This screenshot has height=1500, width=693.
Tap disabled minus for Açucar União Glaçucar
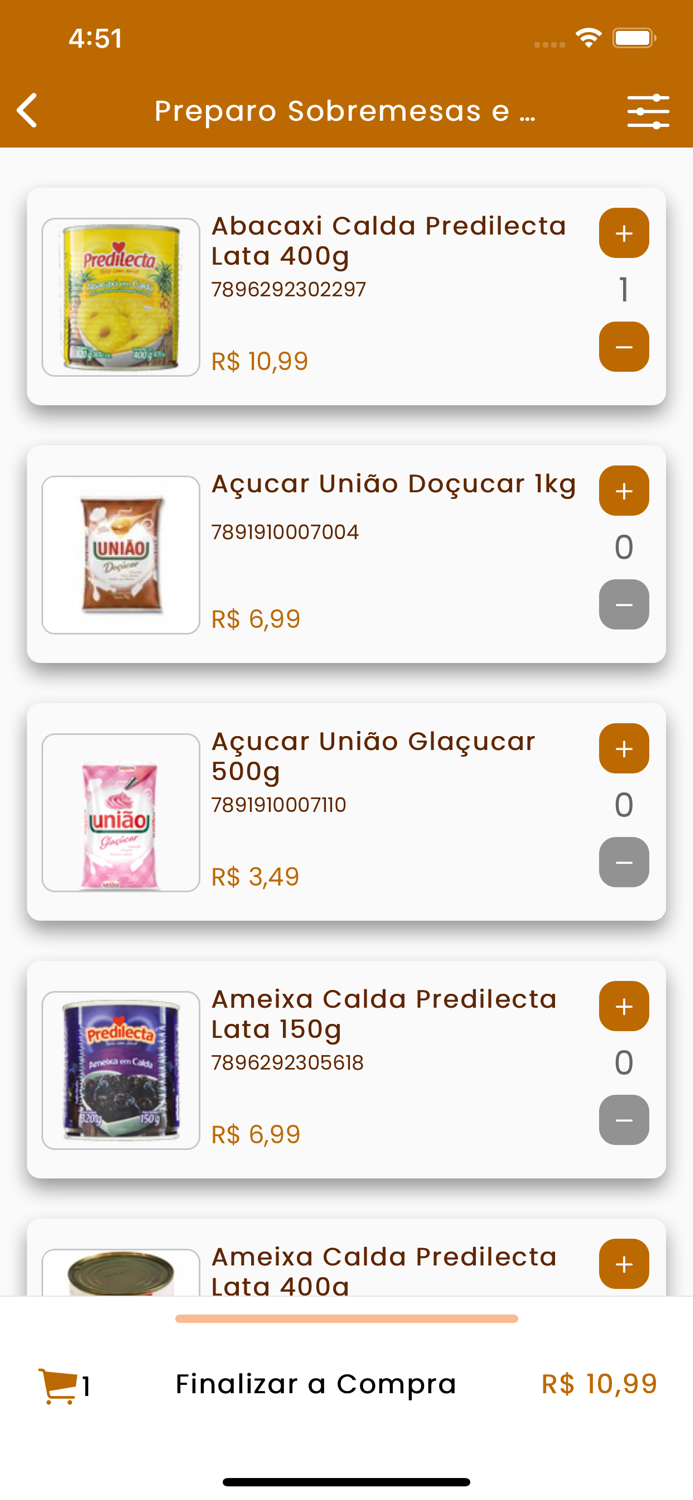[x=624, y=862]
